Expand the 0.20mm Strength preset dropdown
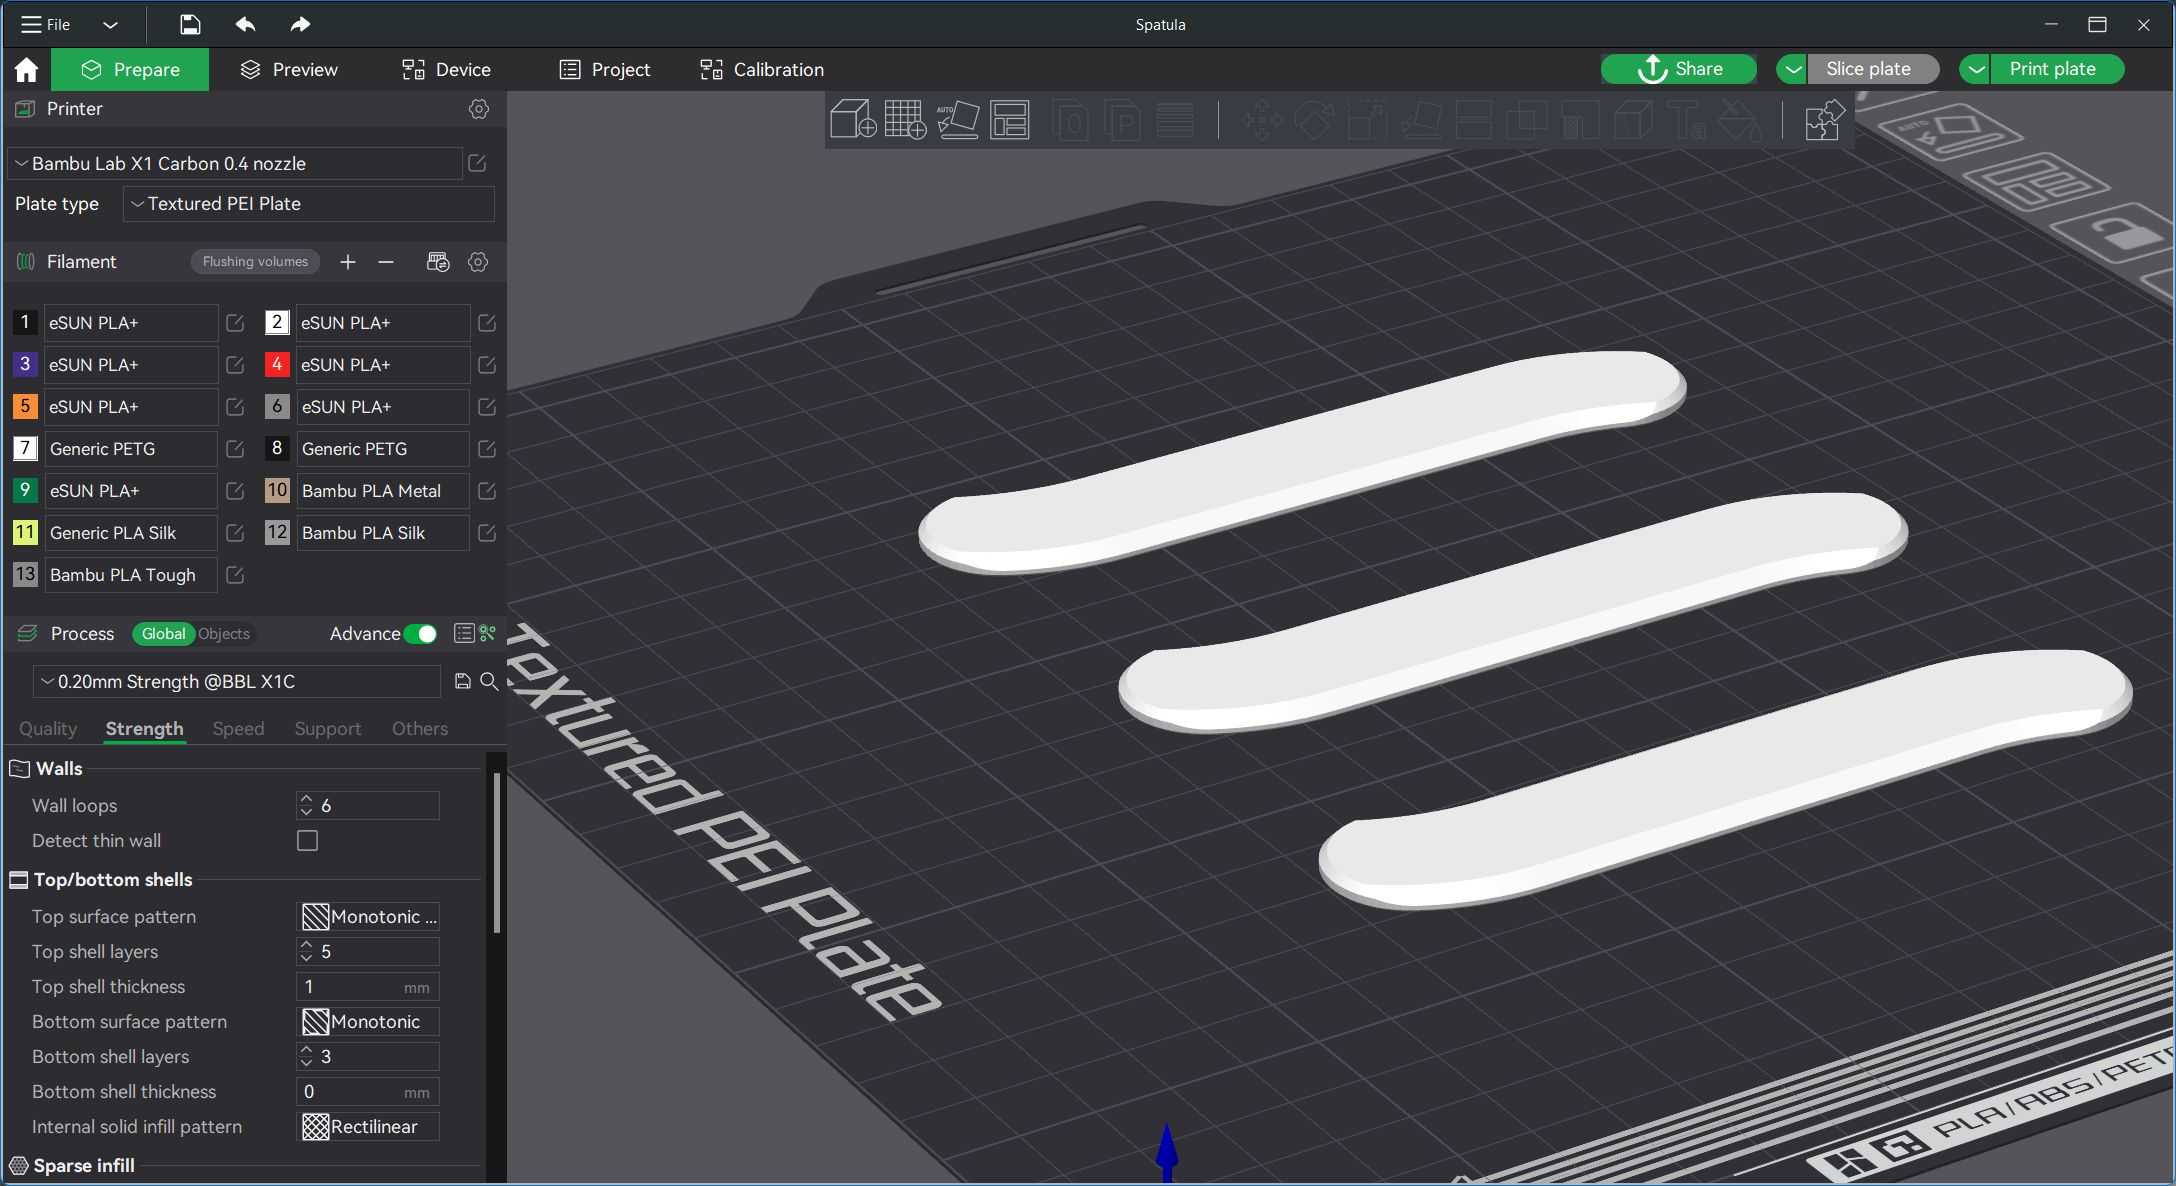The image size is (2176, 1186). (x=237, y=682)
